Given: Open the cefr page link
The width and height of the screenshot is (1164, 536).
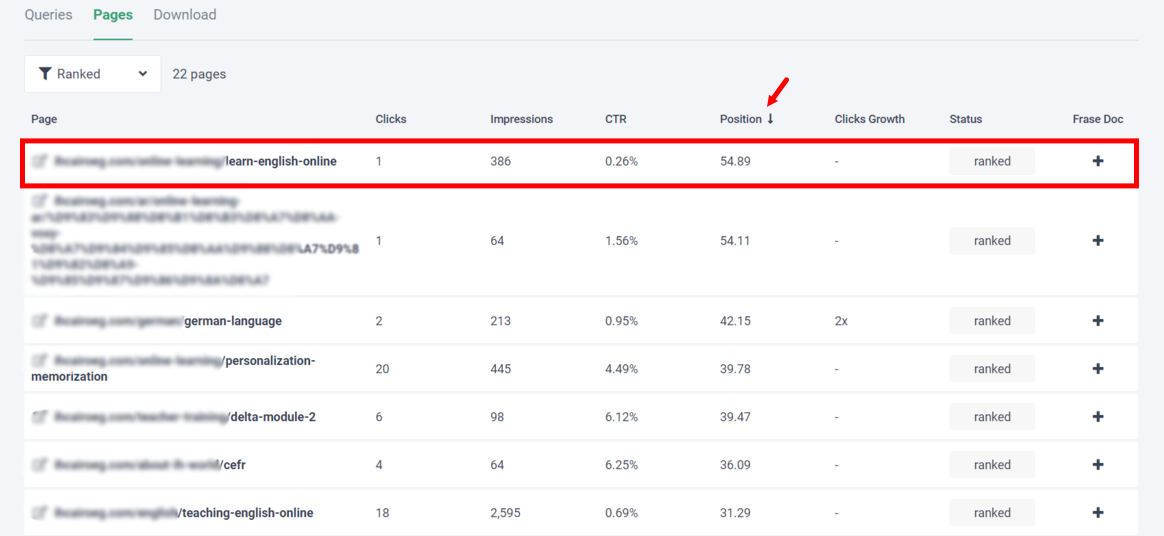Looking at the screenshot, I should point(149,465).
